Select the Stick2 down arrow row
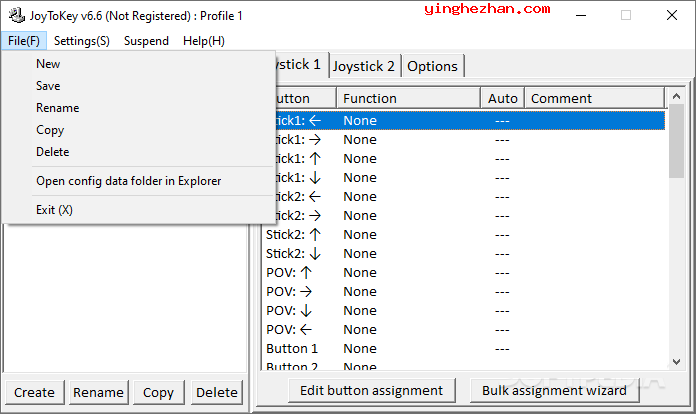Viewport: 696px width, 414px height. pos(464,254)
